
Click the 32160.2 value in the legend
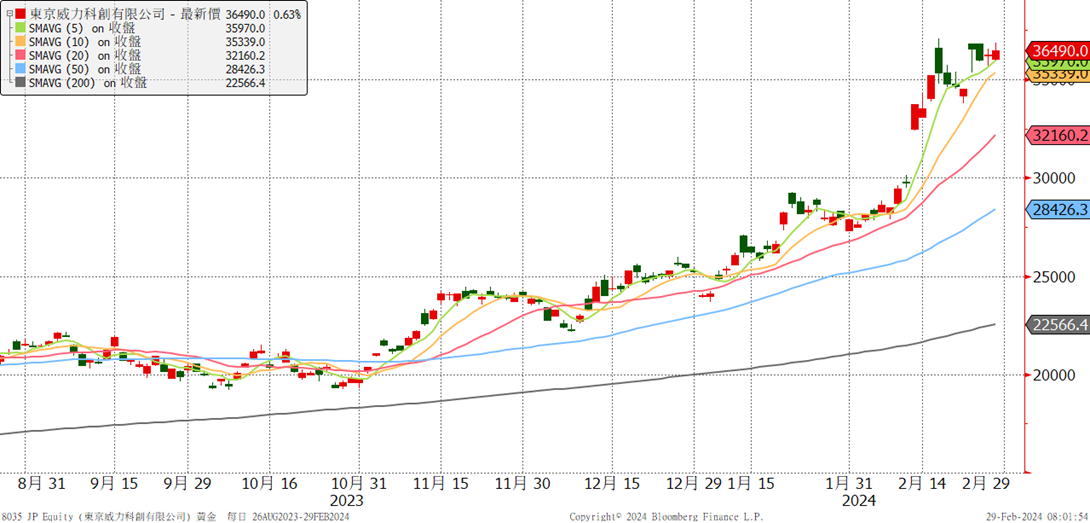pos(245,56)
